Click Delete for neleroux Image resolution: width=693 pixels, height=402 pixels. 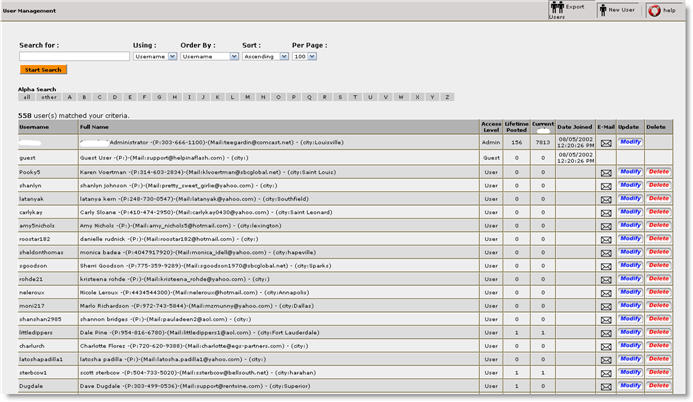coord(659,292)
